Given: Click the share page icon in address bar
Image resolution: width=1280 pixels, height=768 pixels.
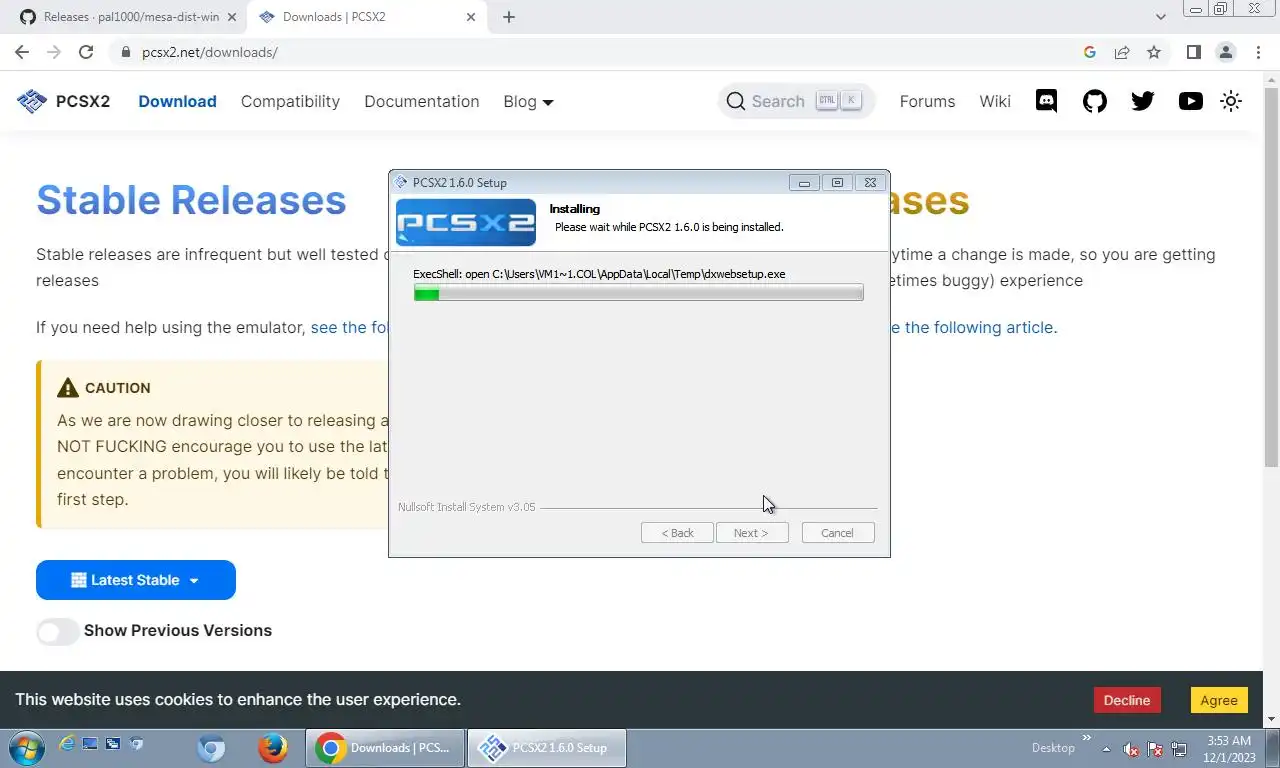Looking at the screenshot, I should [1122, 52].
